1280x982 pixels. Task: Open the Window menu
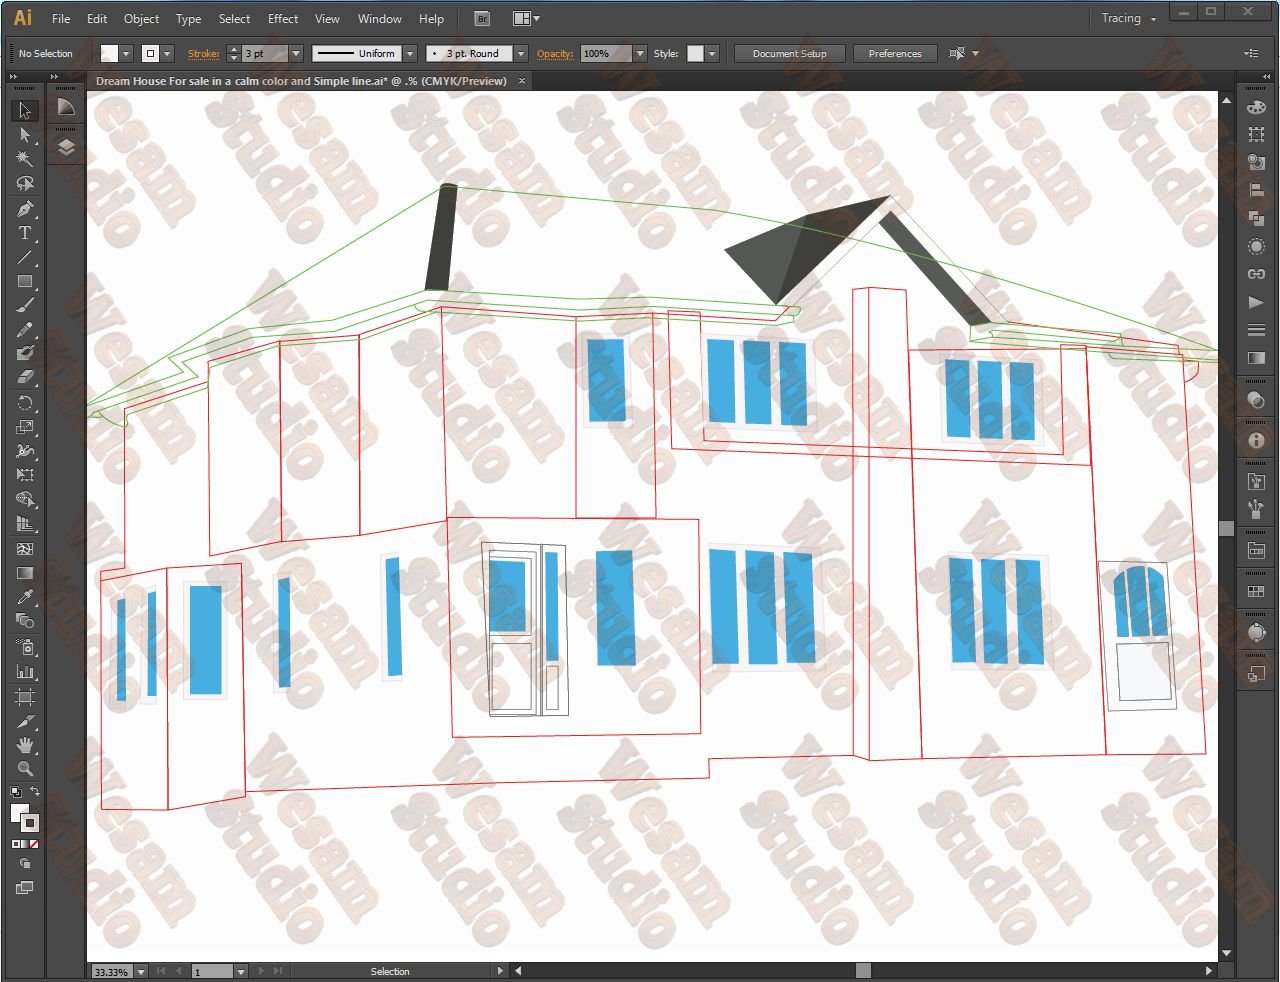380,18
